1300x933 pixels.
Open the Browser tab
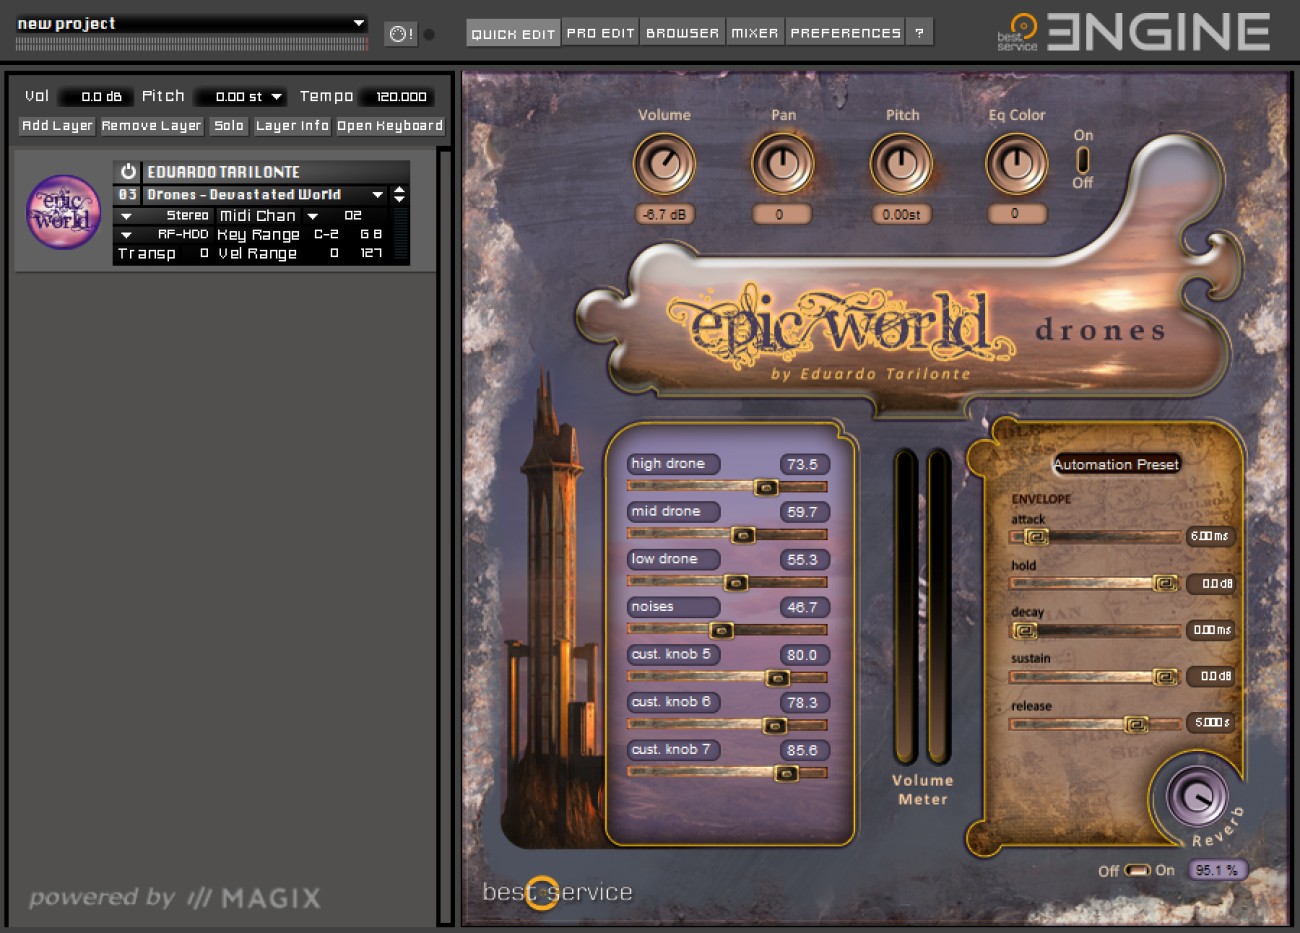tap(682, 33)
